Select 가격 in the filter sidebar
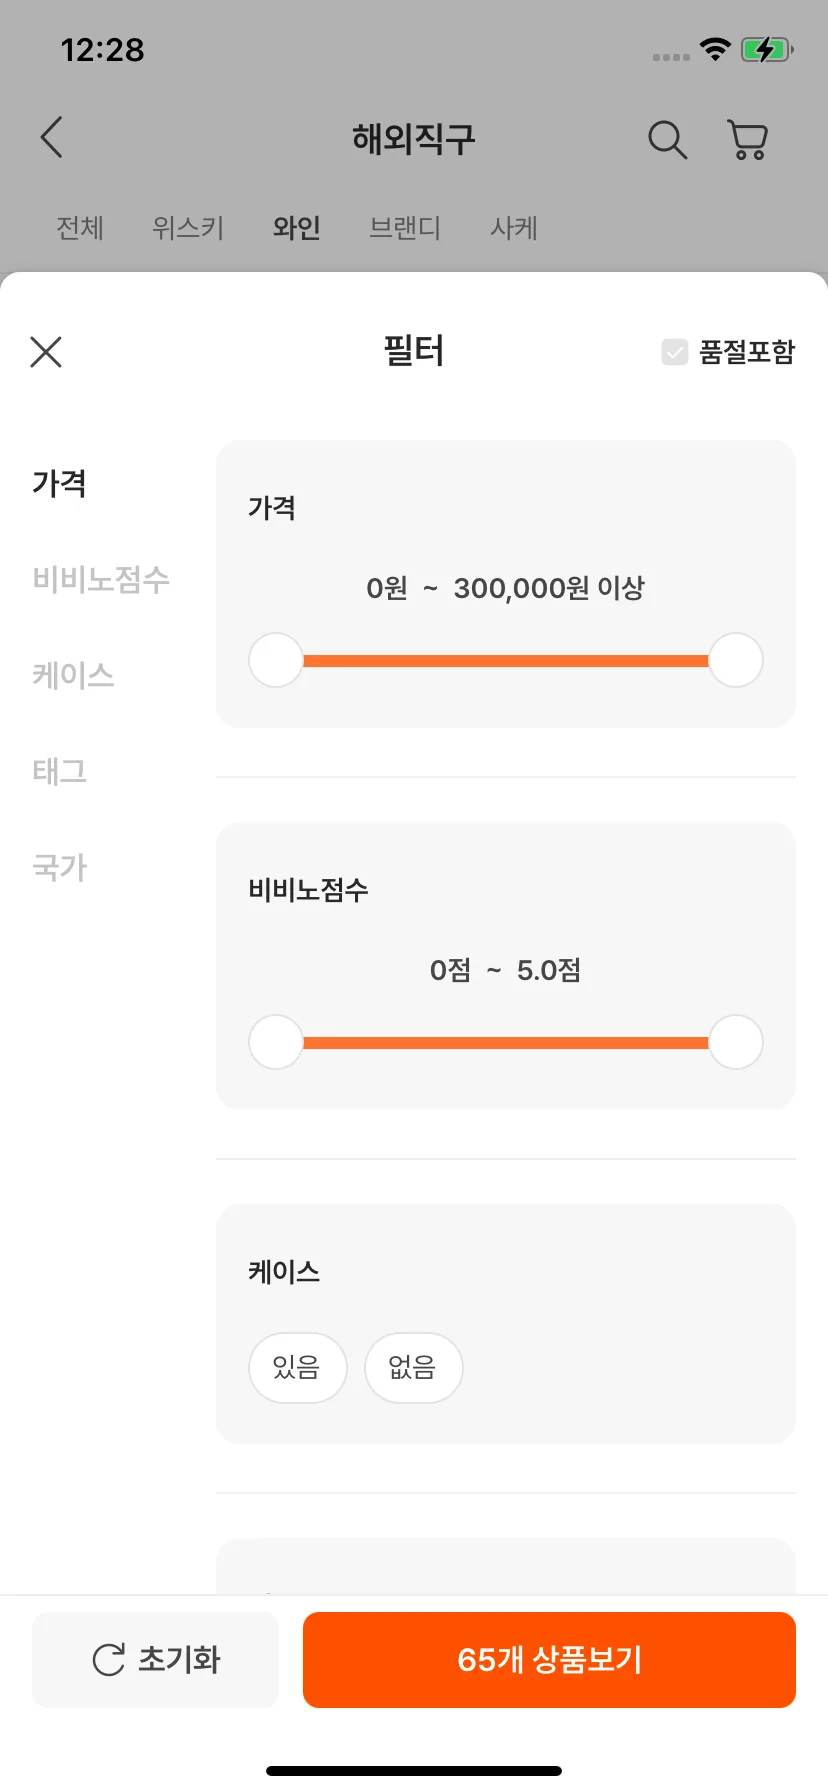Image resolution: width=828 pixels, height=1792 pixels. click(60, 483)
